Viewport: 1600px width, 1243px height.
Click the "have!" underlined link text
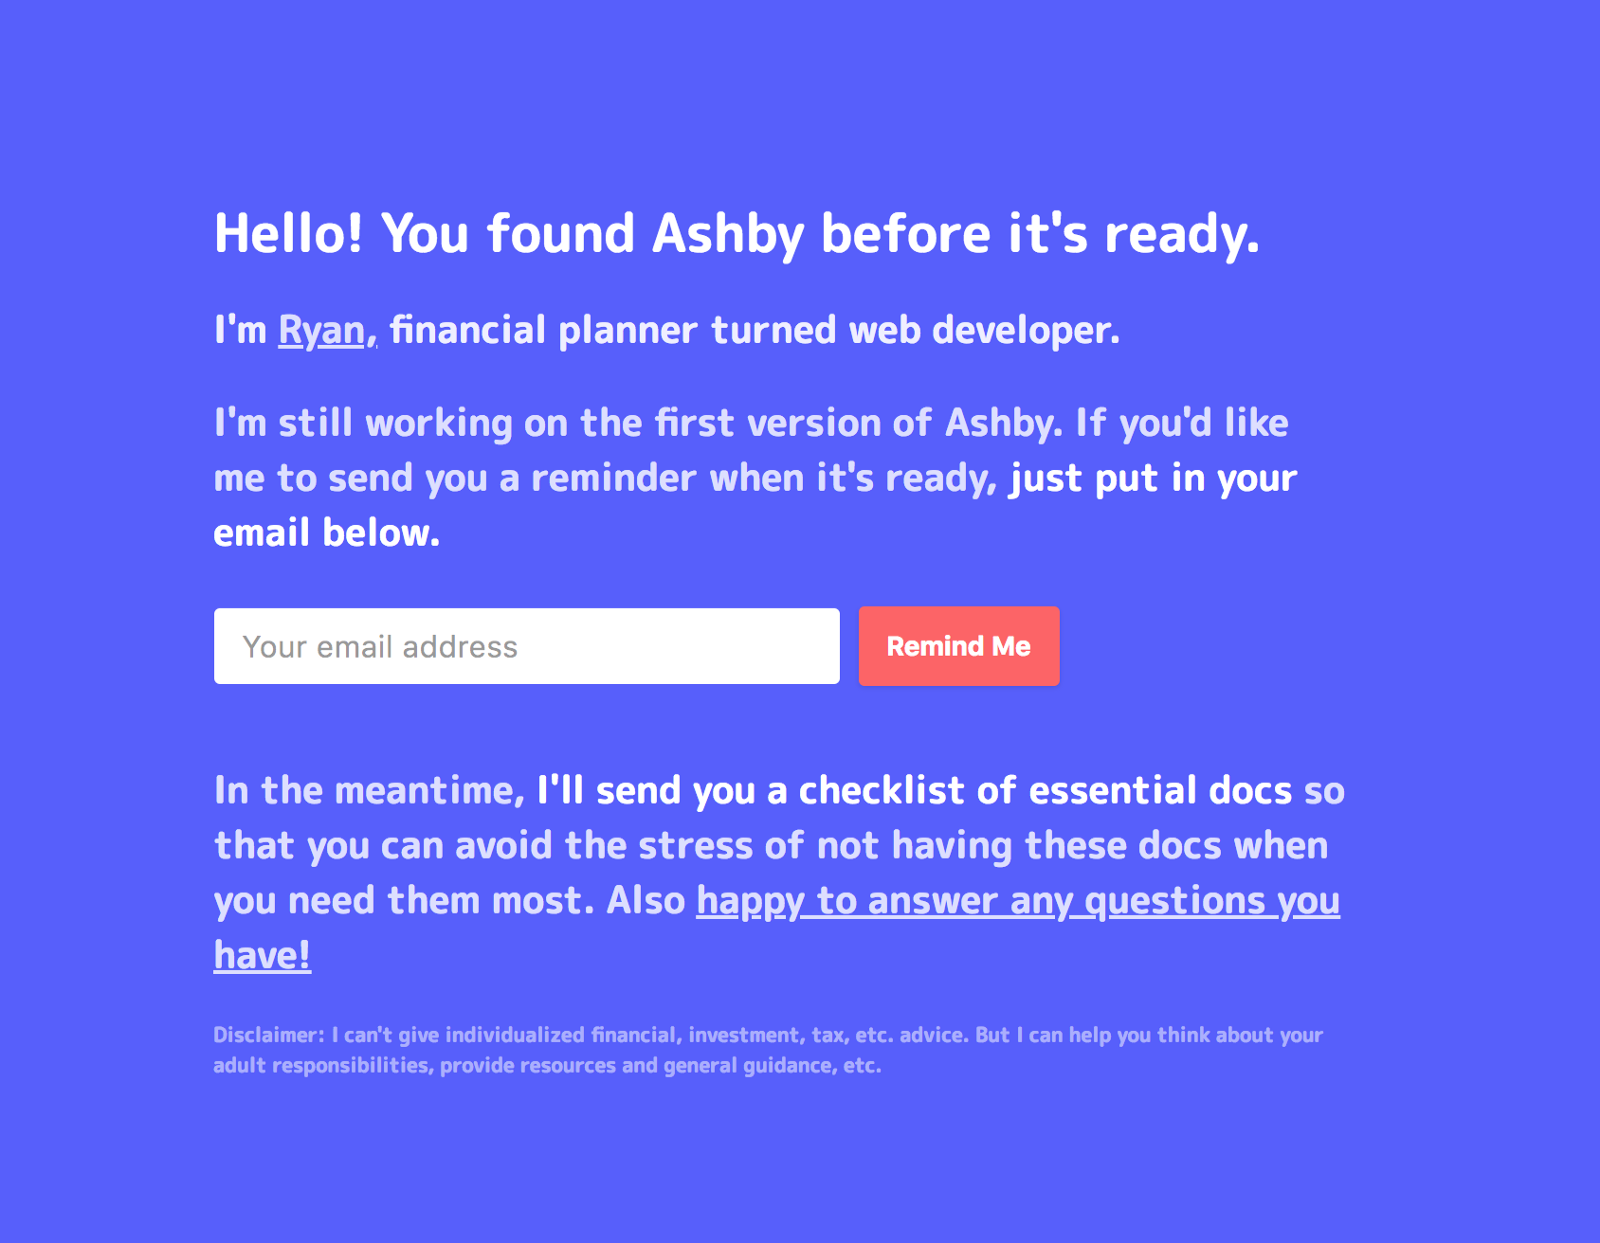pyautogui.click(x=262, y=956)
